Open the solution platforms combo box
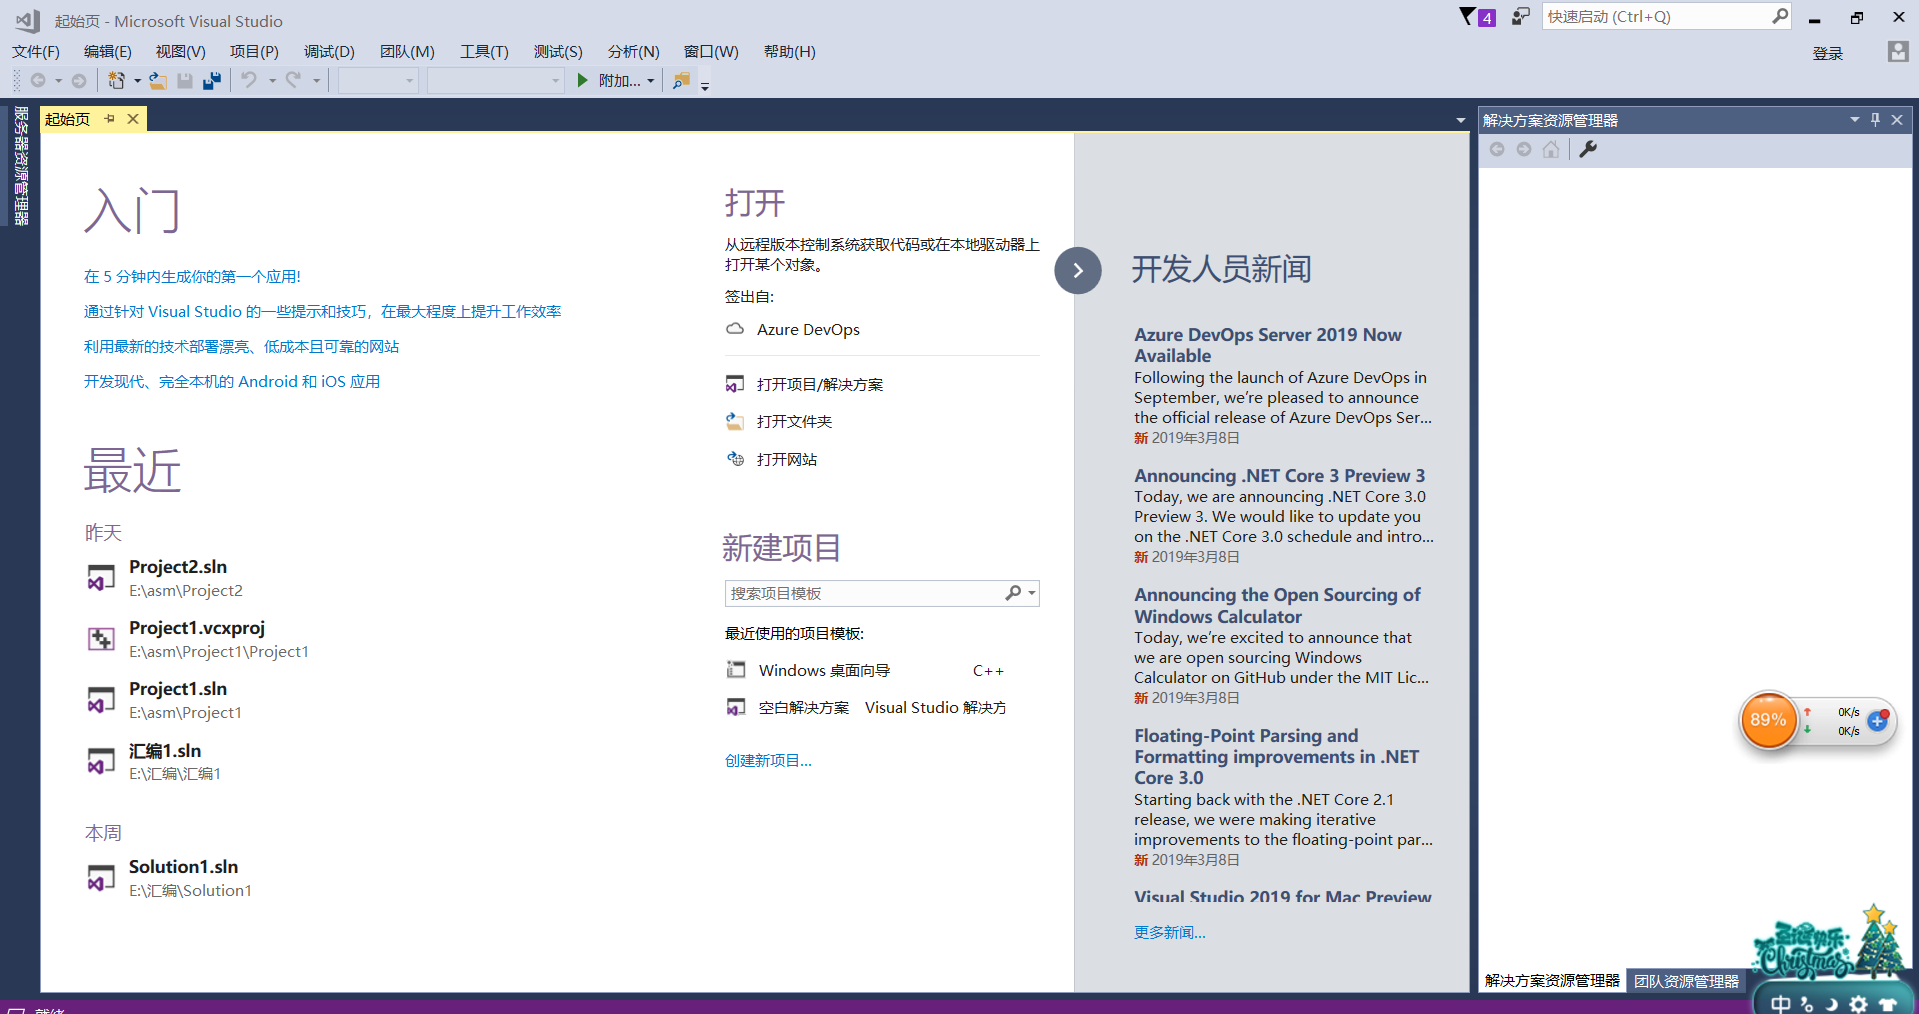This screenshot has height=1014, width=1919. click(x=495, y=80)
